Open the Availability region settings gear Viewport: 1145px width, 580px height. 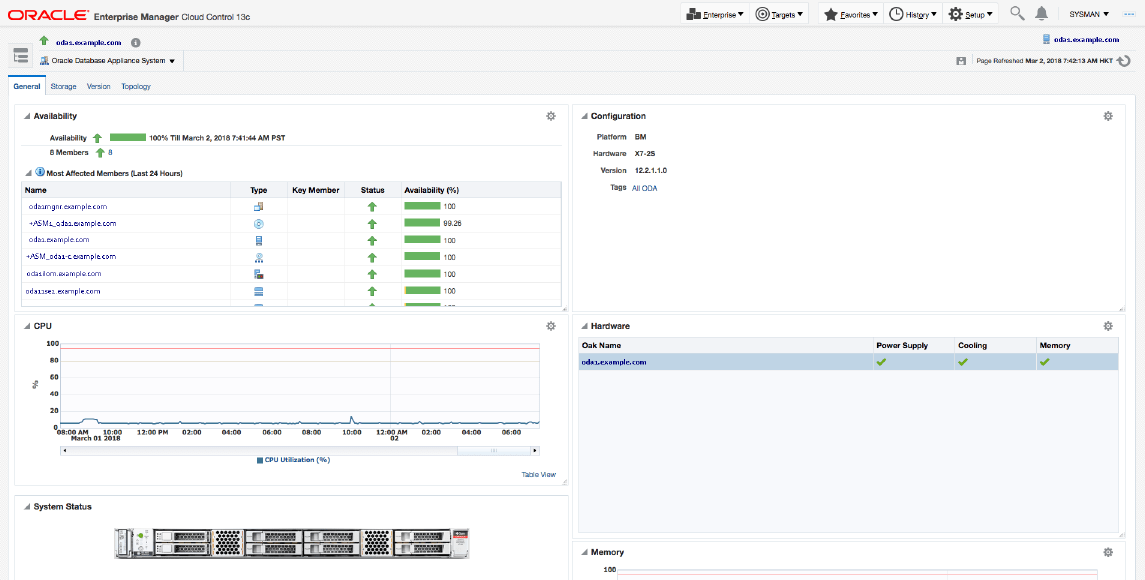(x=550, y=116)
